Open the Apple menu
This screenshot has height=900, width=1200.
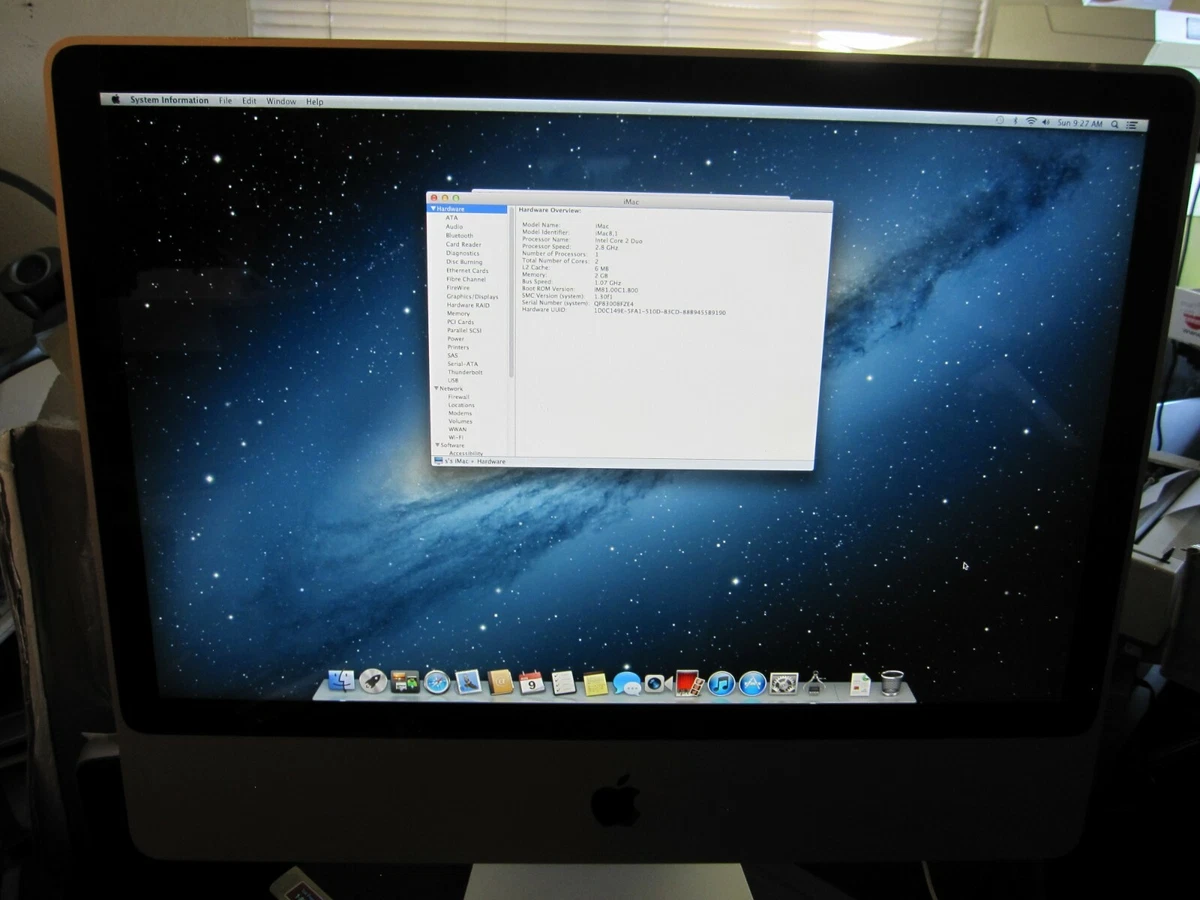click(115, 100)
